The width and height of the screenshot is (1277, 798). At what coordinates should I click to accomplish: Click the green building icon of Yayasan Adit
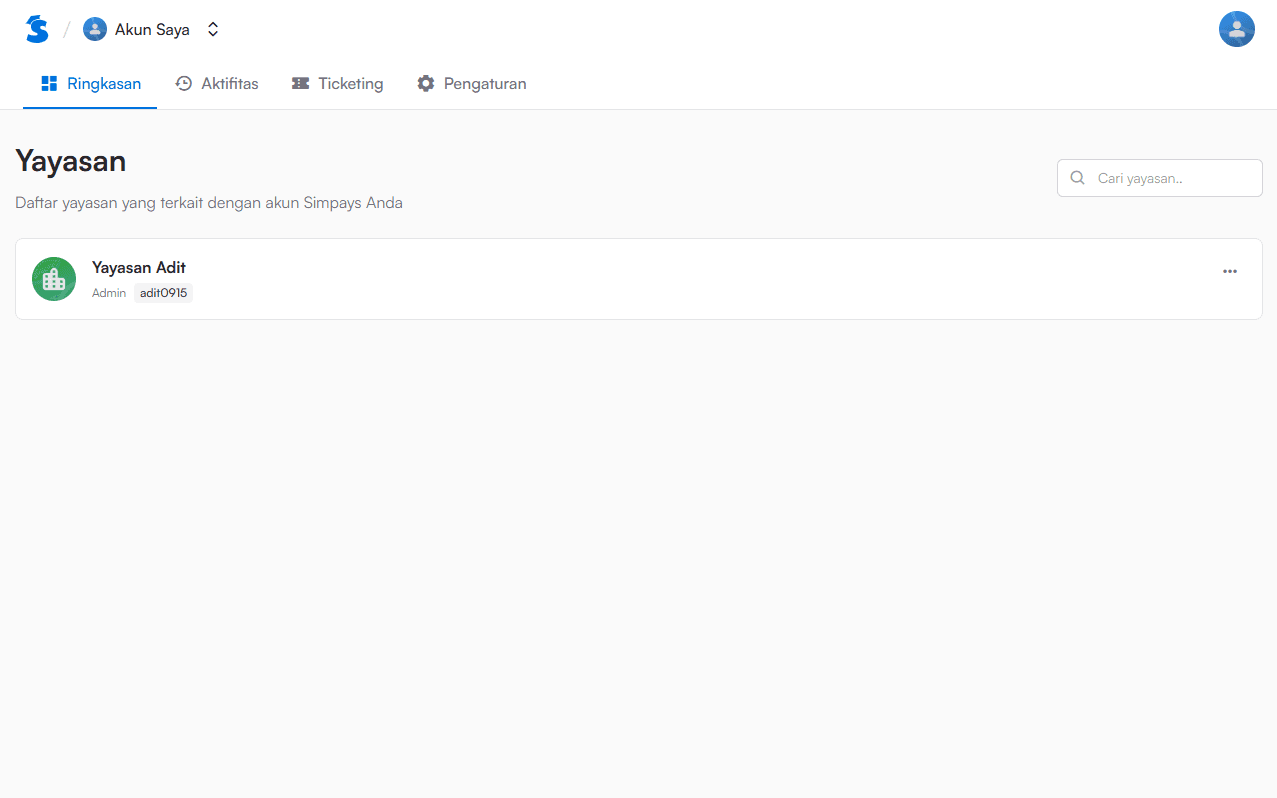click(54, 279)
